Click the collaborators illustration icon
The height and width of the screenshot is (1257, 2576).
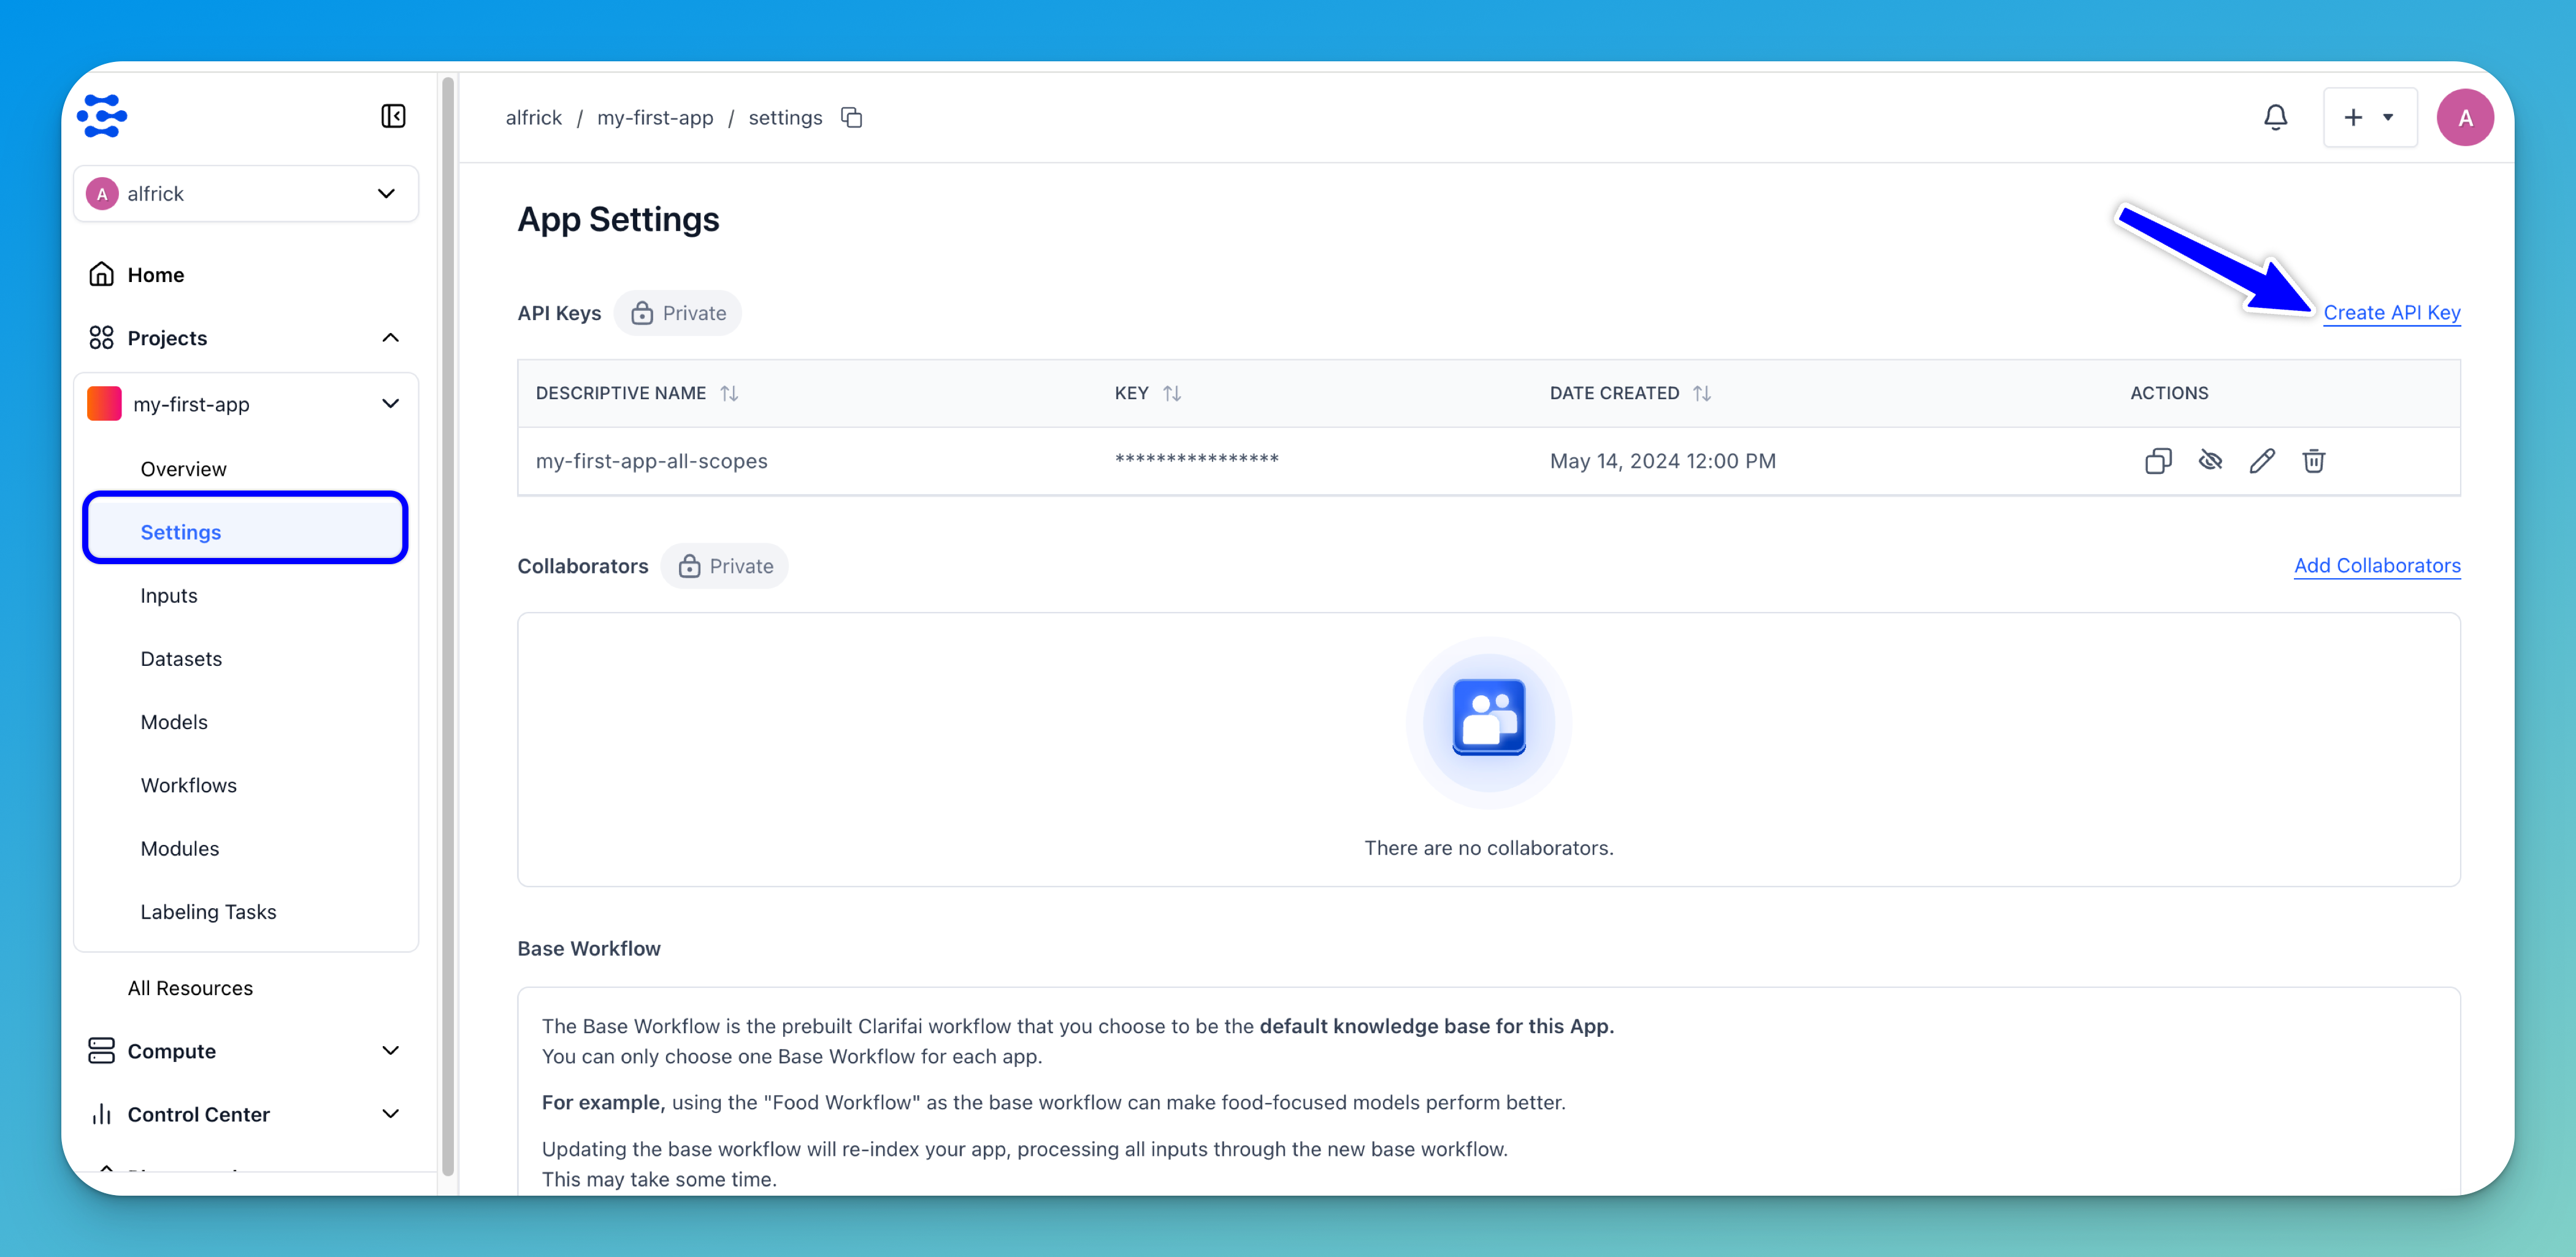[1488, 718]
